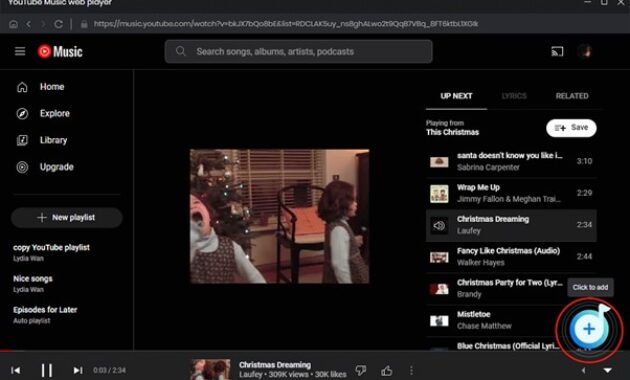Click 'Wrap Me Up' album thumbnail
This screenshot has width=630, height=380.
439,193
